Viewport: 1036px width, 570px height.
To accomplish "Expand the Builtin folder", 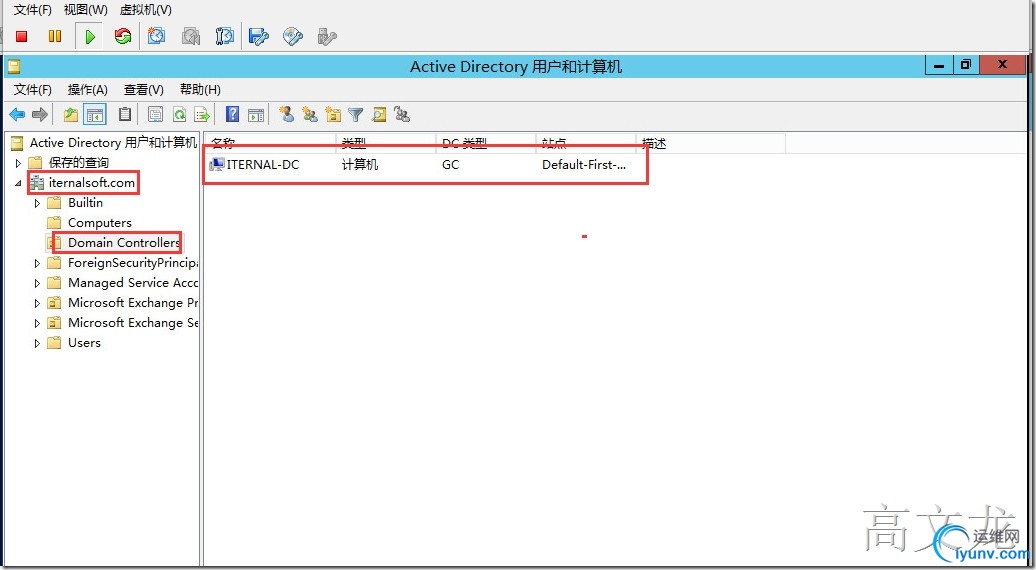I will [x=38, y=203].
